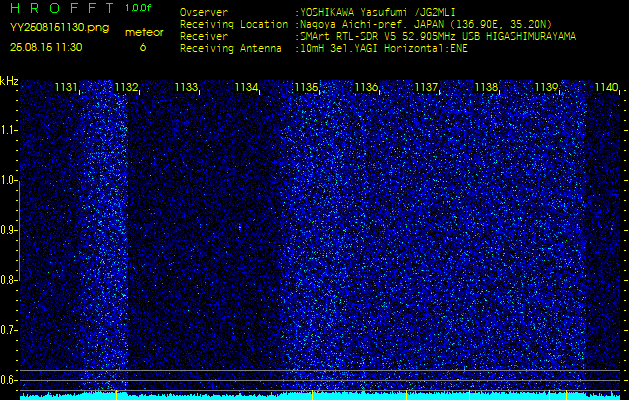Click the 1135 time axis label

tap(306, 87)
